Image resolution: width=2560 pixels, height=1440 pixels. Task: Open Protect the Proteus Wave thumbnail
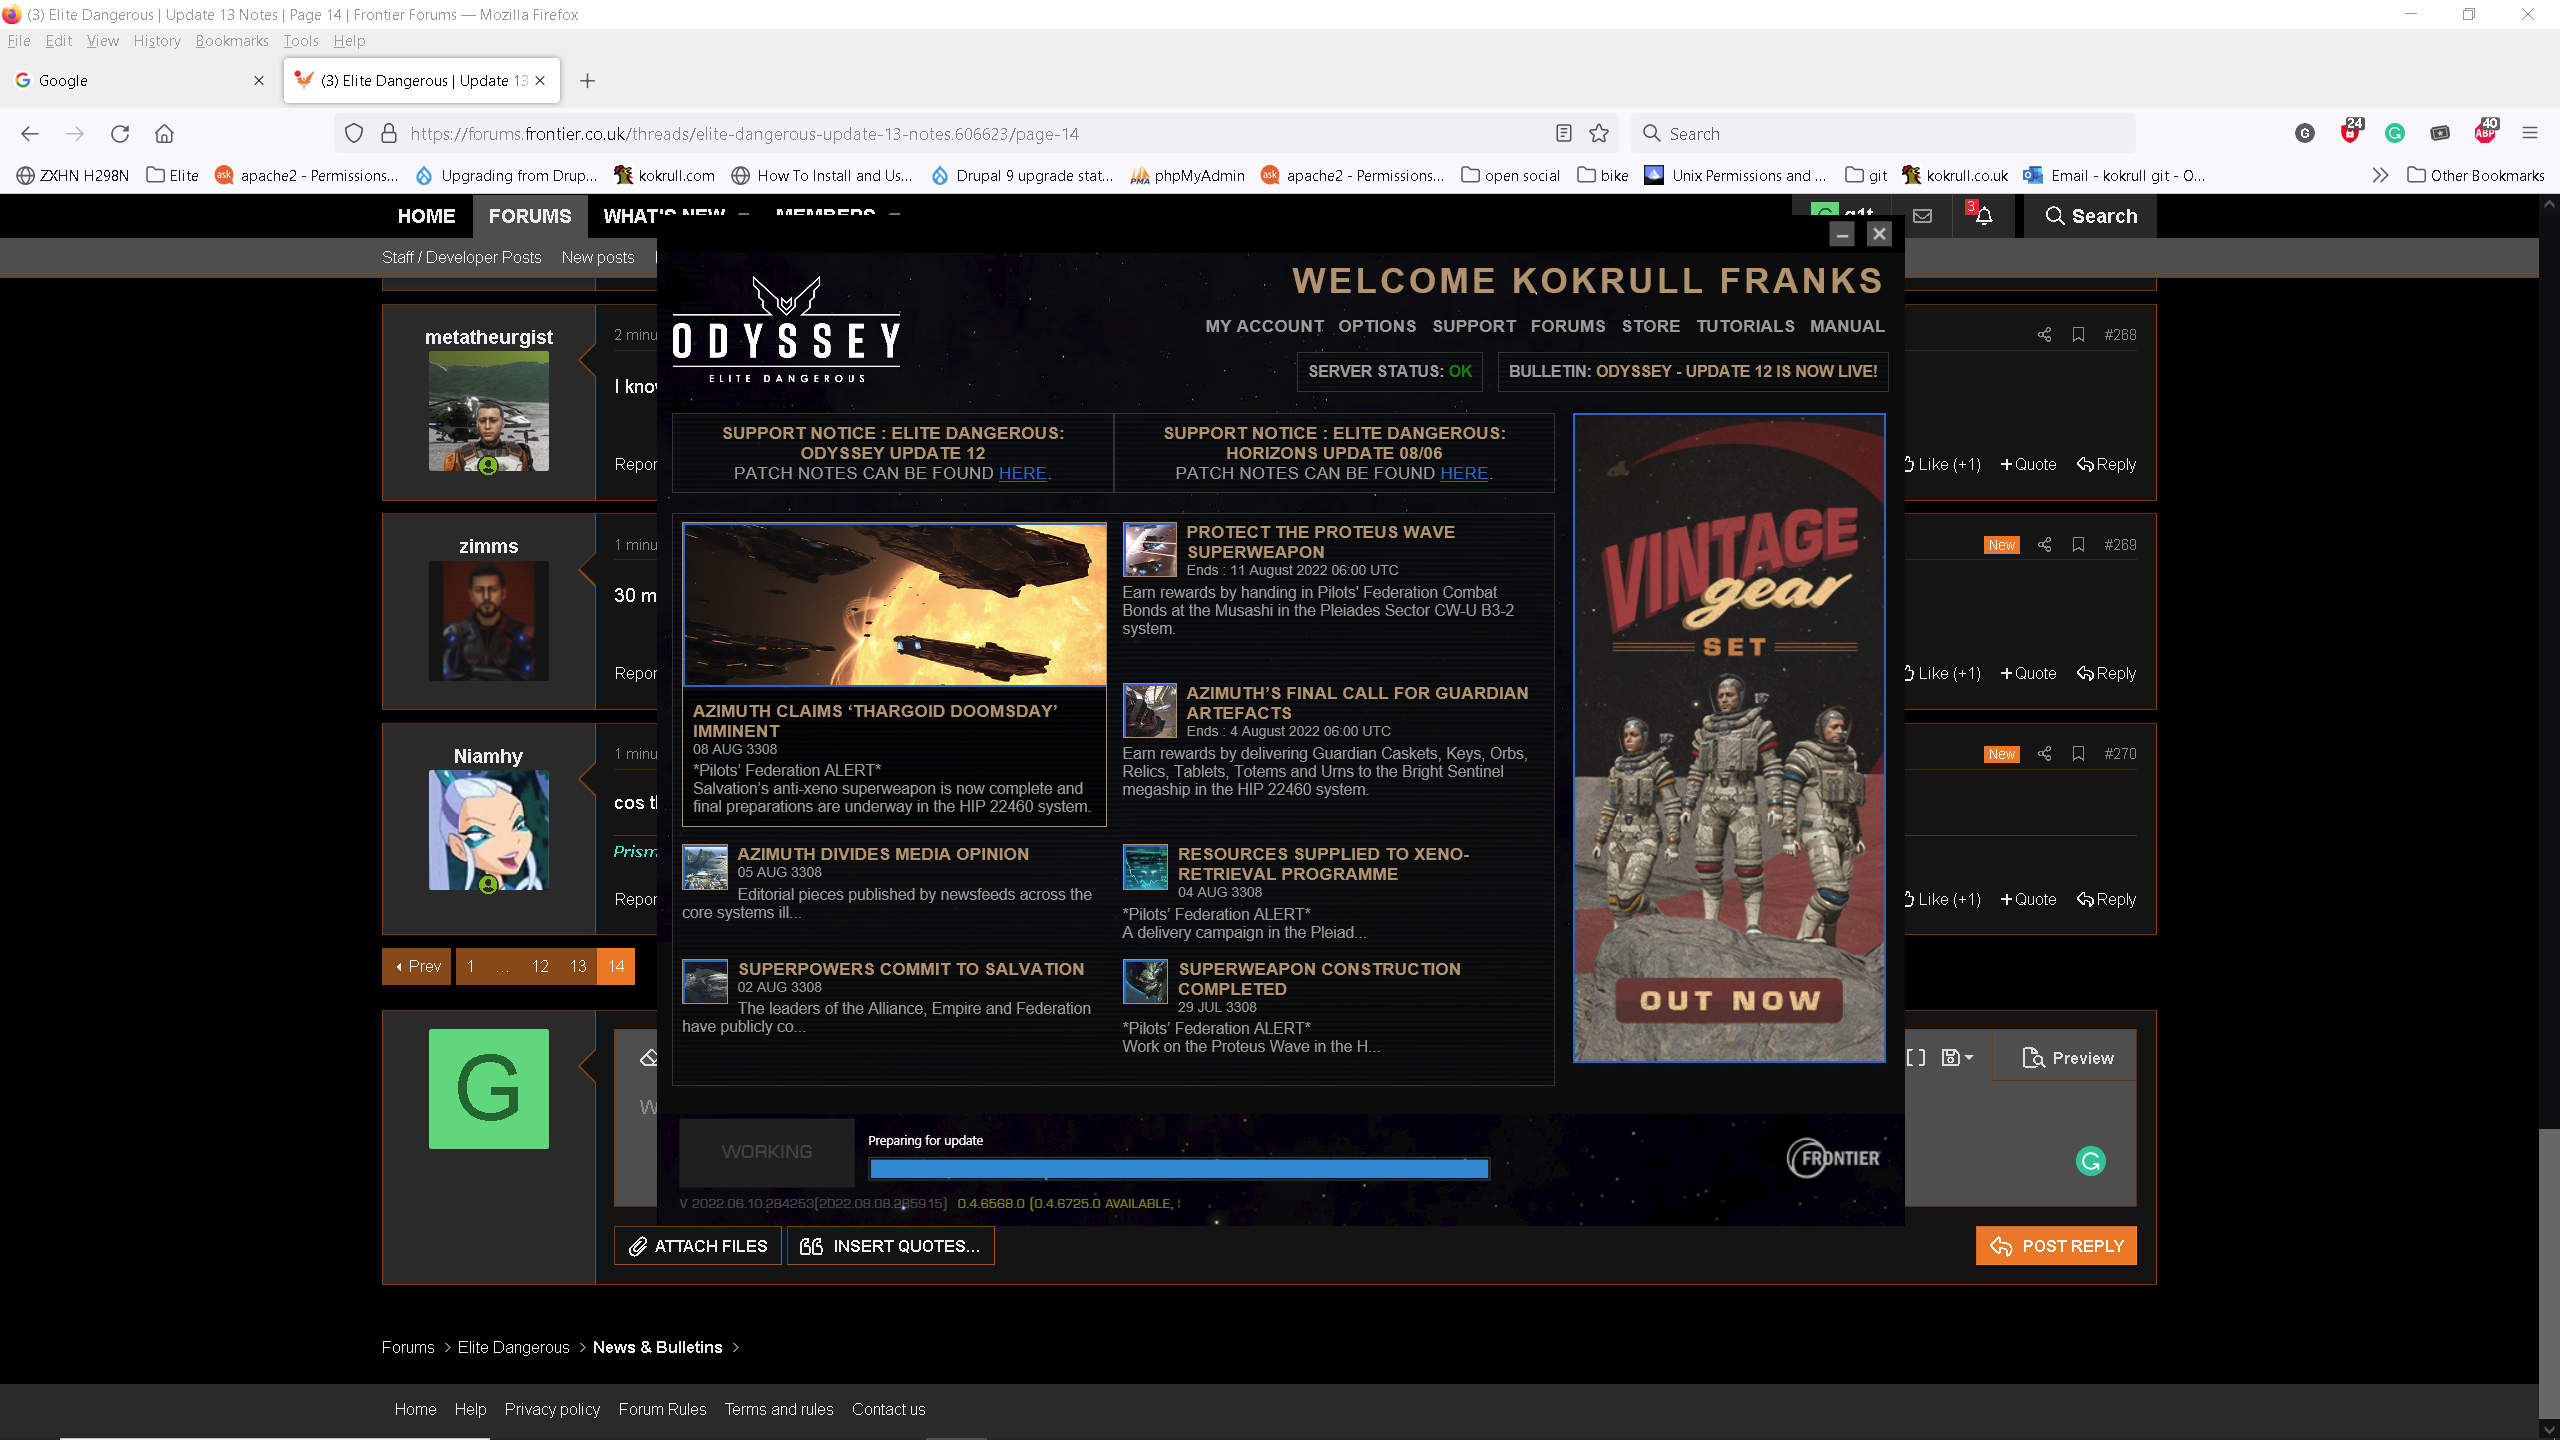tap(1149, 549)
